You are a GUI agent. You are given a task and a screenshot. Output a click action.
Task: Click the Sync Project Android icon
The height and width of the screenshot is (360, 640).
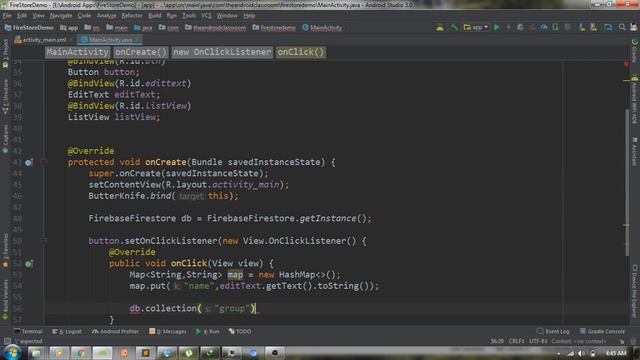tap(440, 27)
